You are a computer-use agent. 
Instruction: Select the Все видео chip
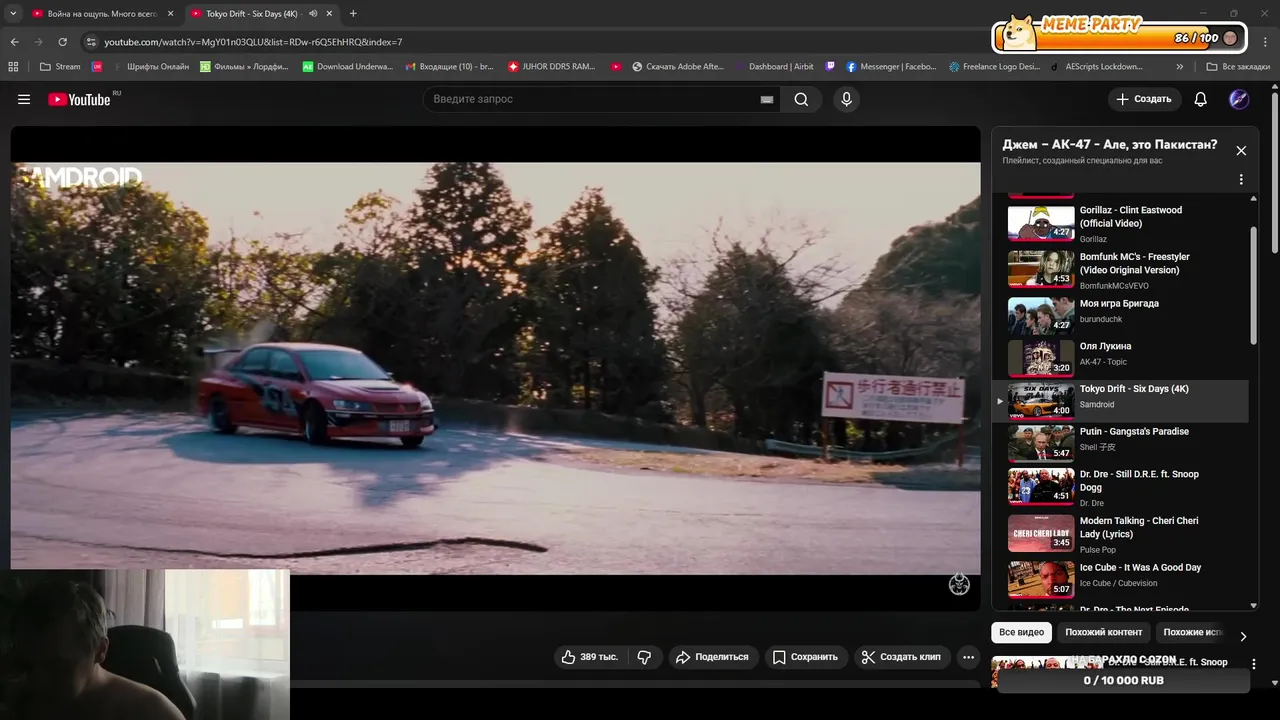1021,632
